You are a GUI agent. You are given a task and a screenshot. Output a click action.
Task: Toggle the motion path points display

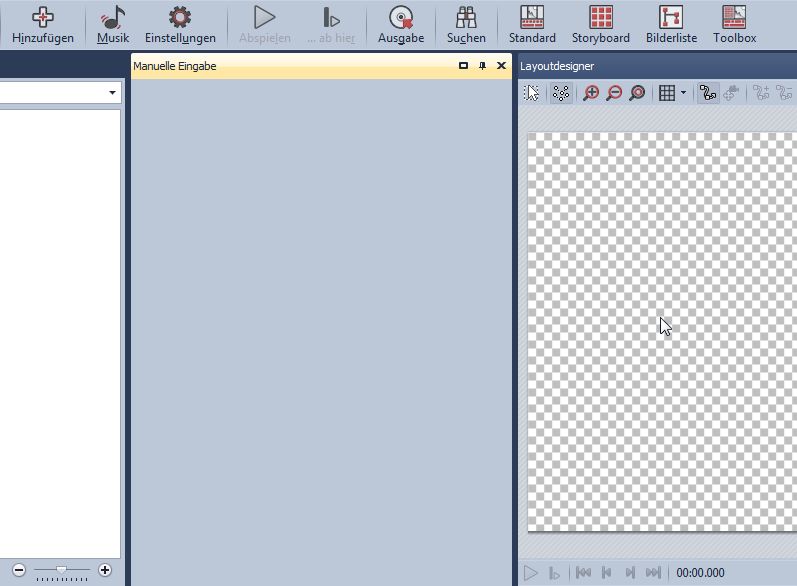[561, 93]
